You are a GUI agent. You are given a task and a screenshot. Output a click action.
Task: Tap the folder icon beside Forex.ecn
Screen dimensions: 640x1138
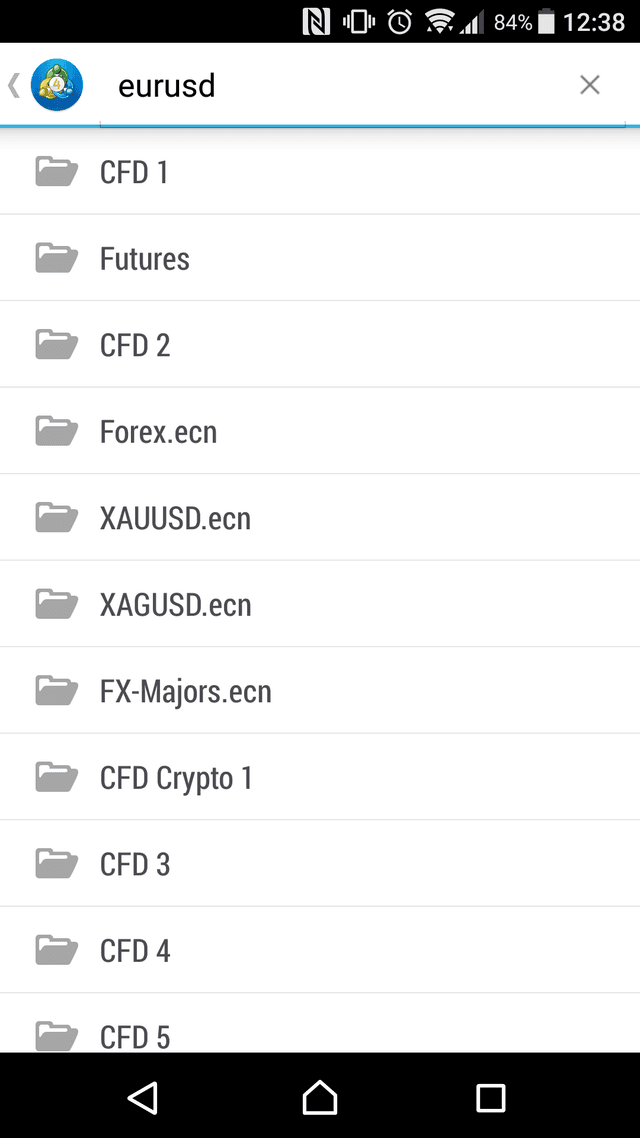57,430
